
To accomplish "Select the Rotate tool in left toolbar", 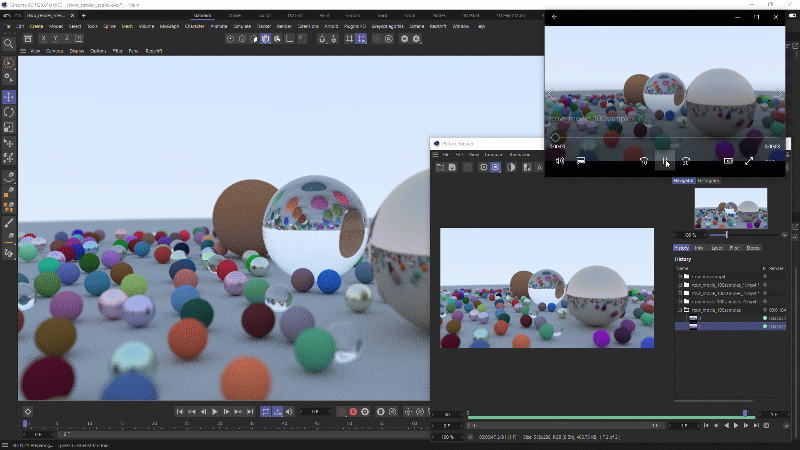I will coord(9,112).
